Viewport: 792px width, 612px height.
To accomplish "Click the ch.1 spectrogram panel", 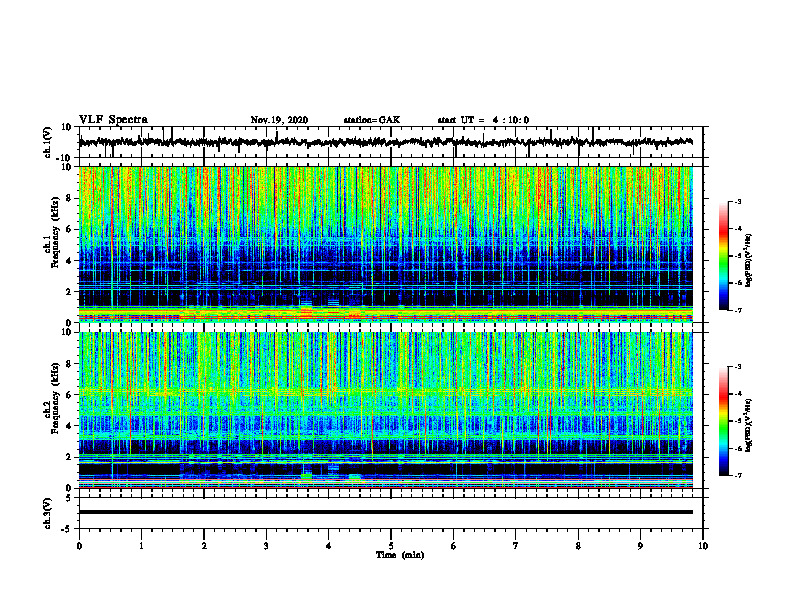I will click(385, 244).
